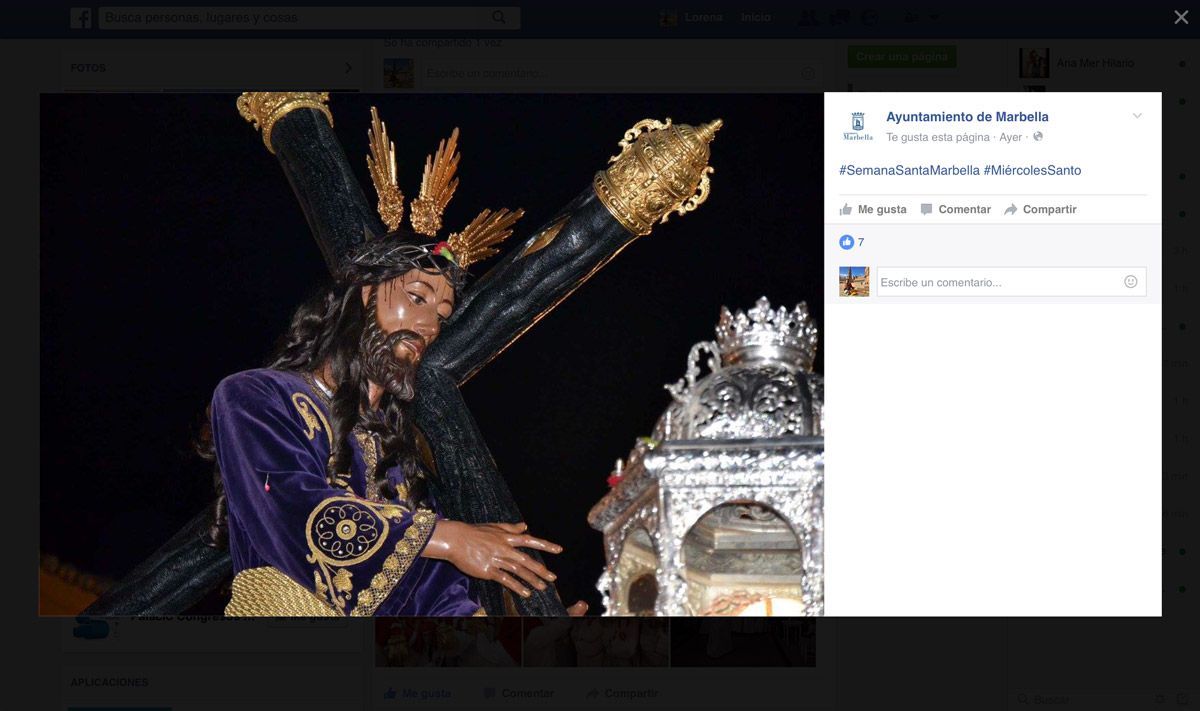Go to Inicio in the top bar
The width and height of the screenshot is (1200, 711).
(756, 18)
